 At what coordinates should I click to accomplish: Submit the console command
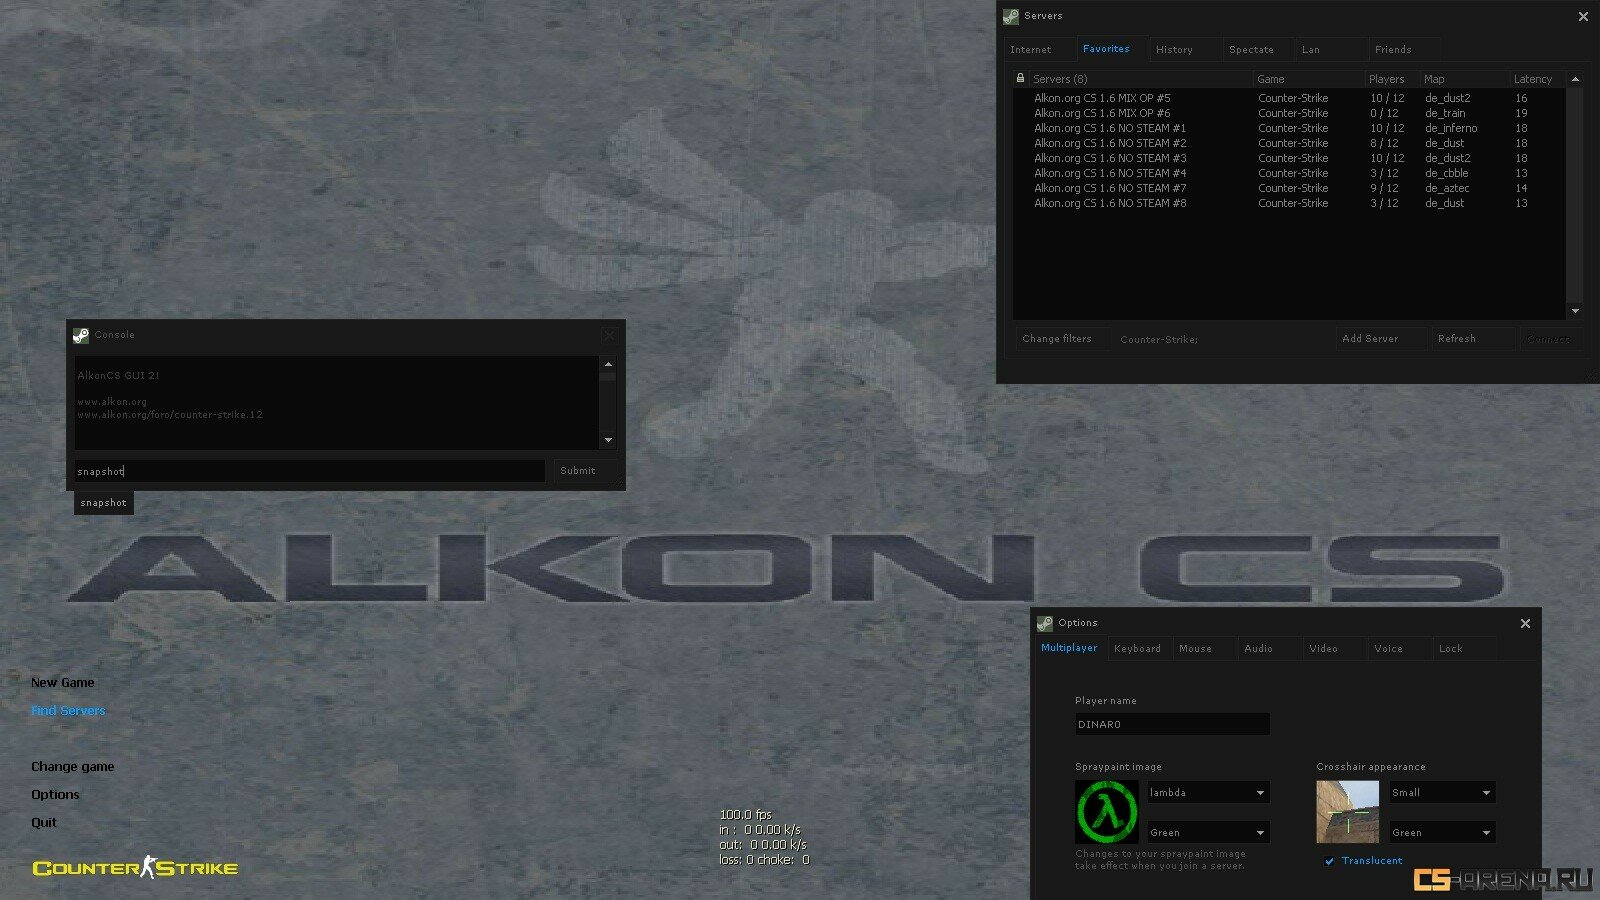point(577,471)
